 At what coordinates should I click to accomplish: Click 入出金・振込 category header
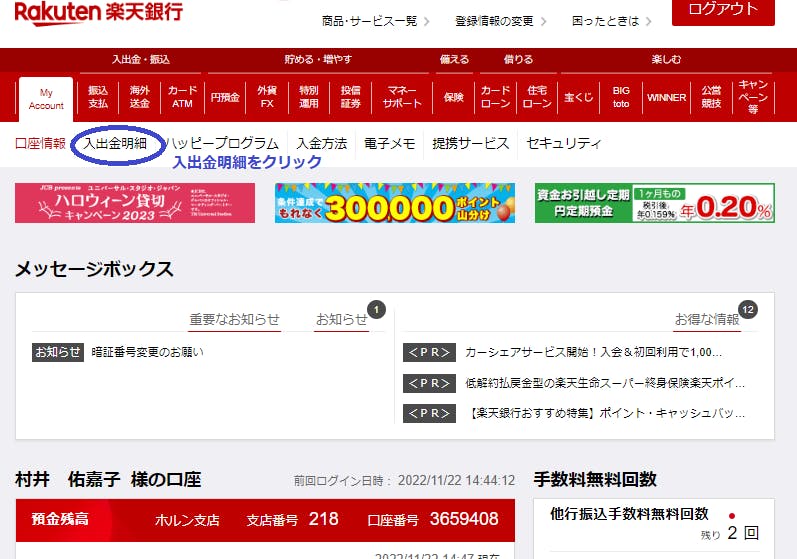click(141, 59)
